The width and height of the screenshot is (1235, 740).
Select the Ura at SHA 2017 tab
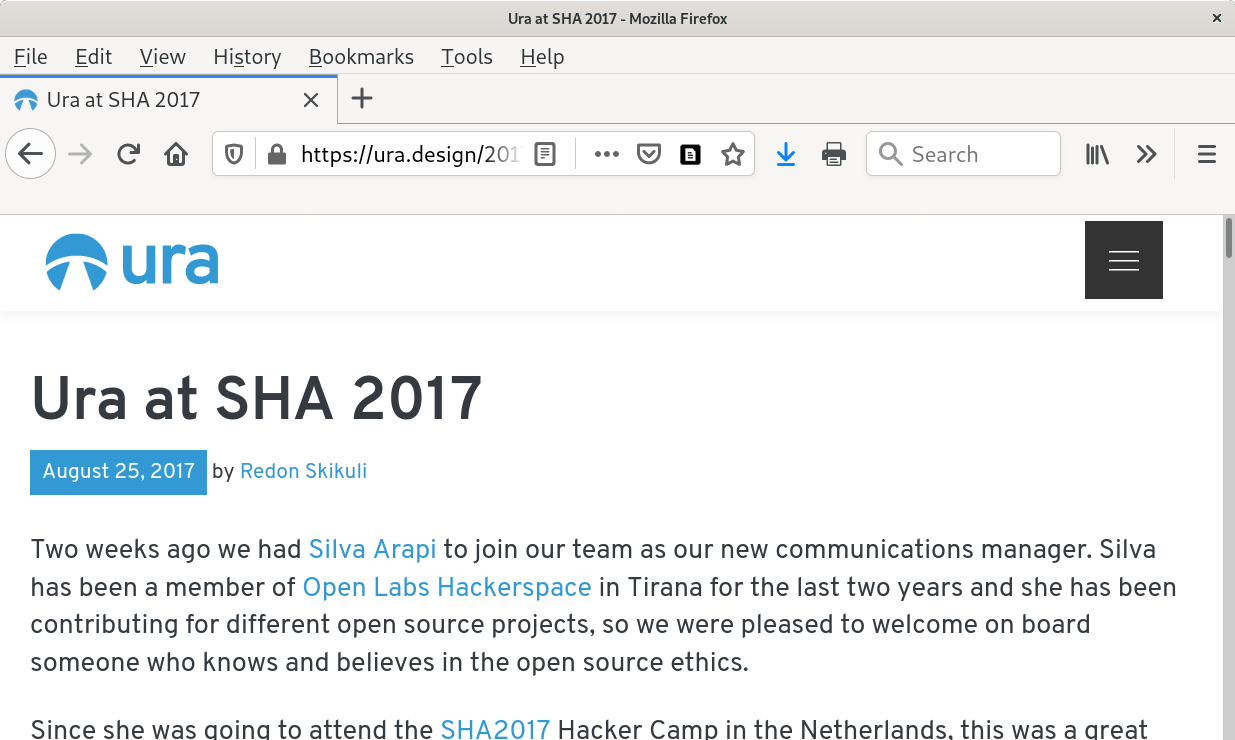click(168, 100)
